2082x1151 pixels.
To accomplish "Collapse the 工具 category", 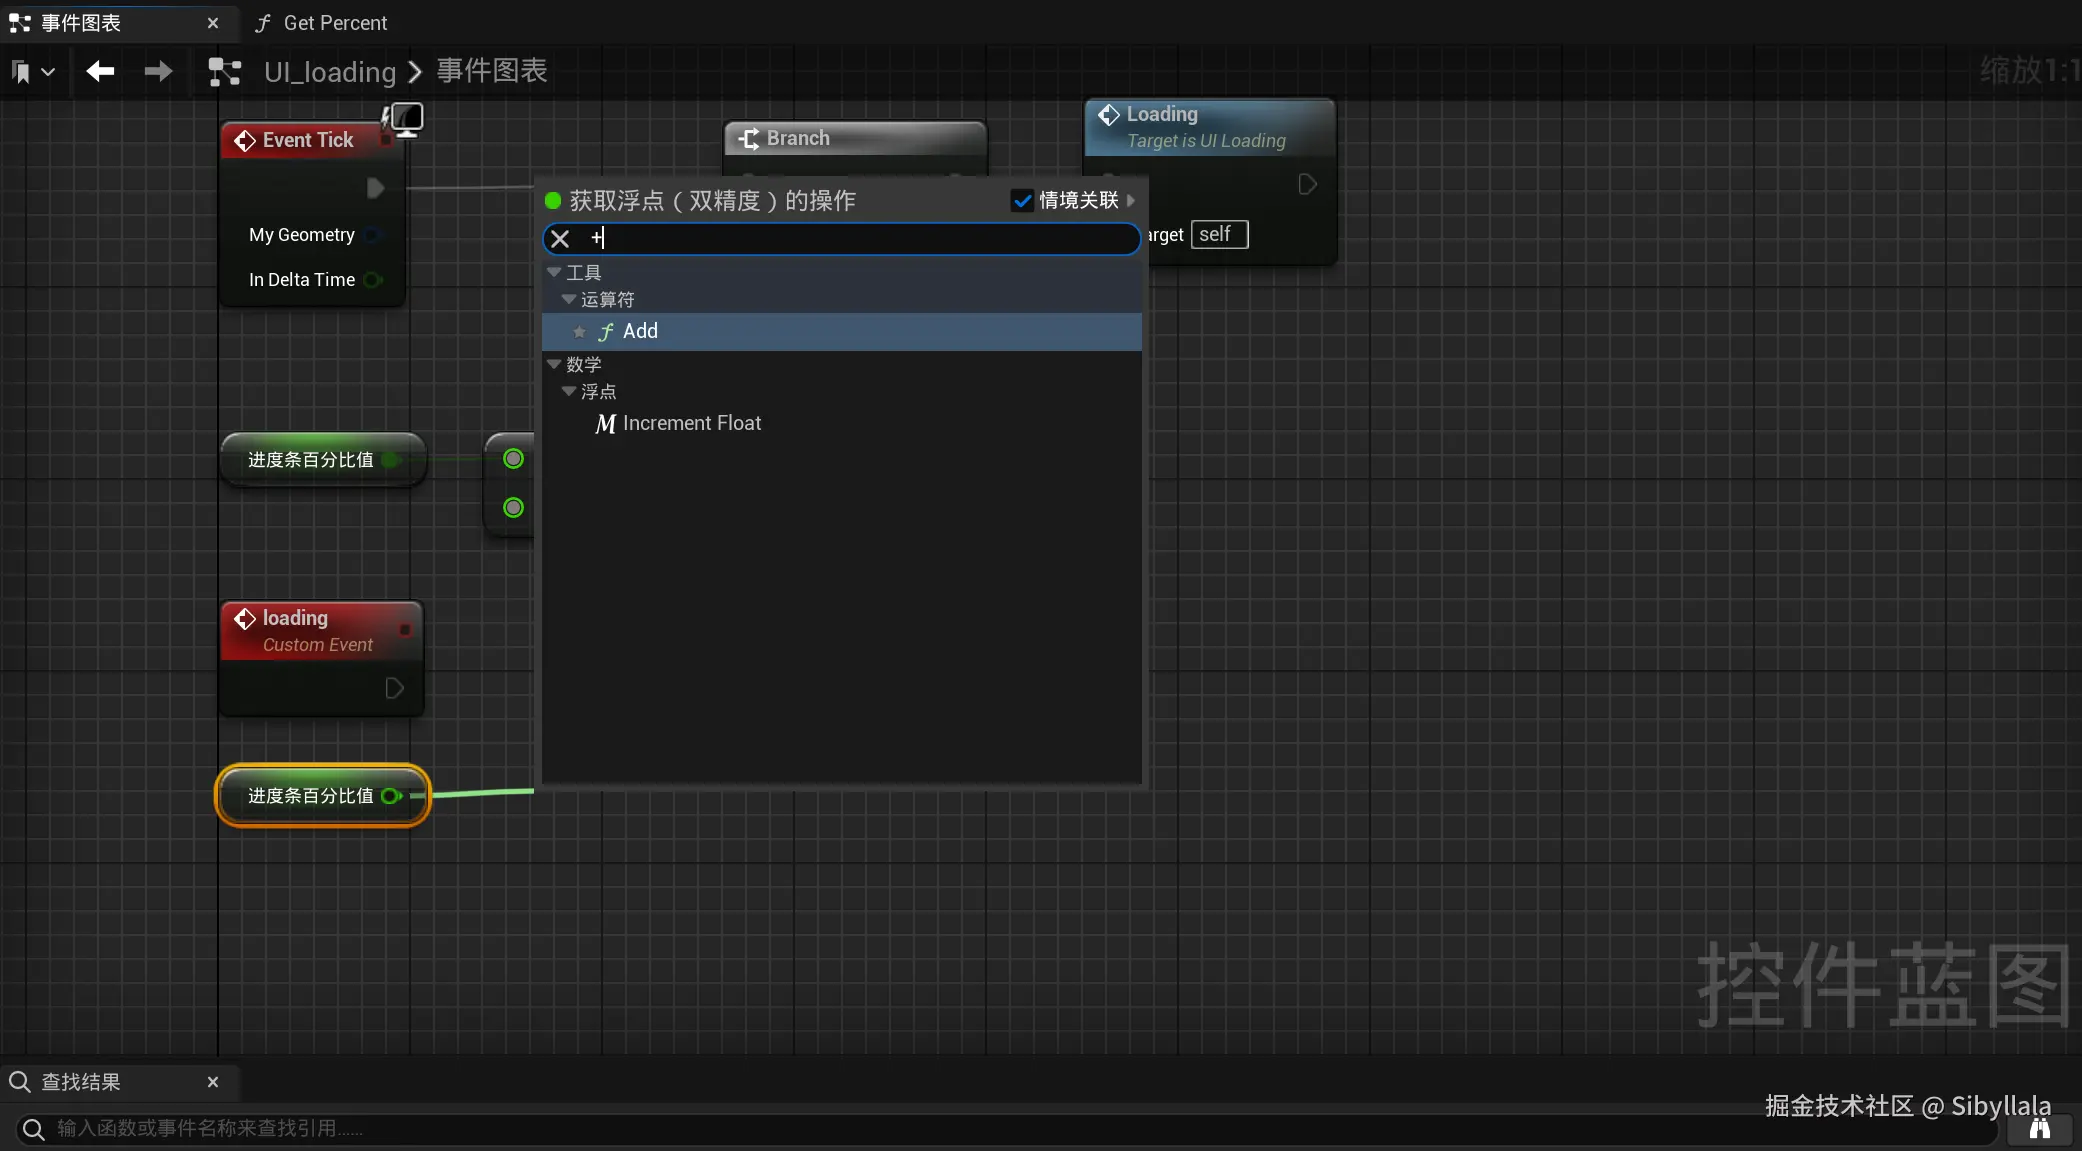I will pos(554,272).
